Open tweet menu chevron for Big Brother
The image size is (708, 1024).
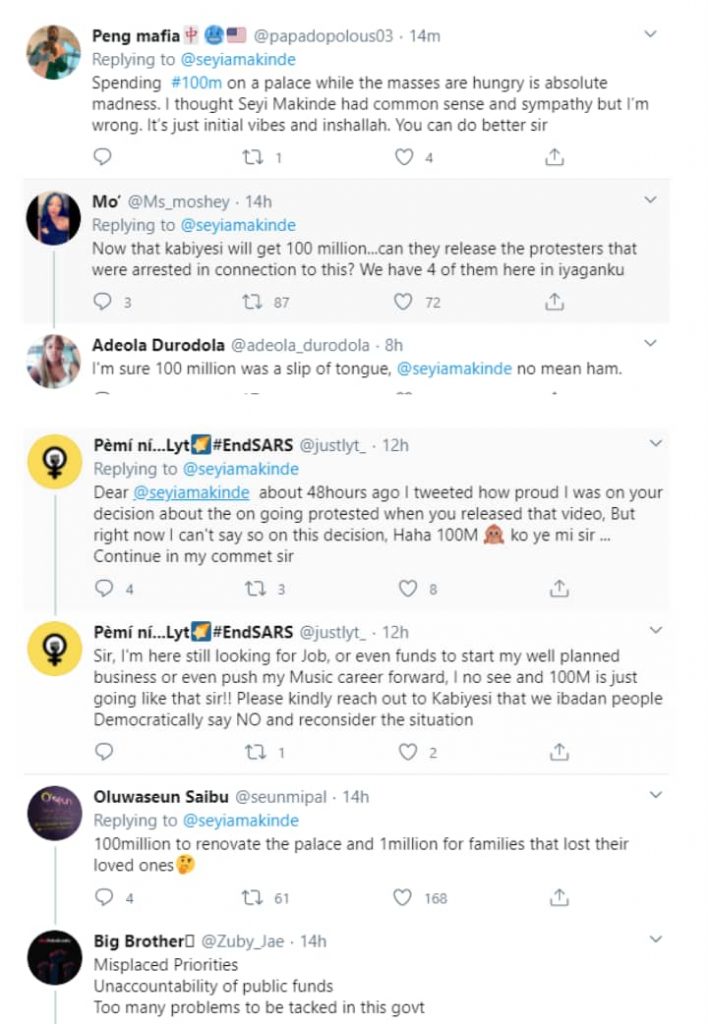point(656,940)
